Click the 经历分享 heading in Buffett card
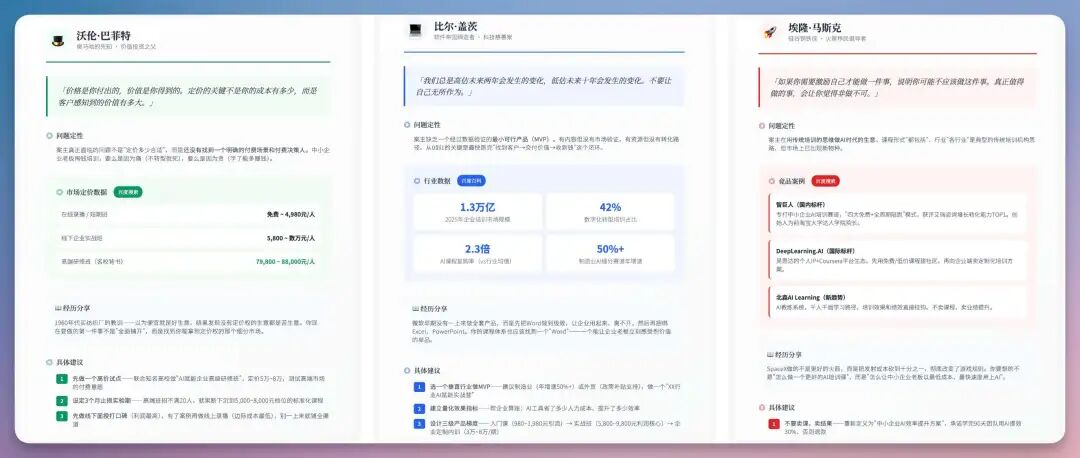This screenshot has height=458, width=1080. pyautogui.click(x=77, y=308)
